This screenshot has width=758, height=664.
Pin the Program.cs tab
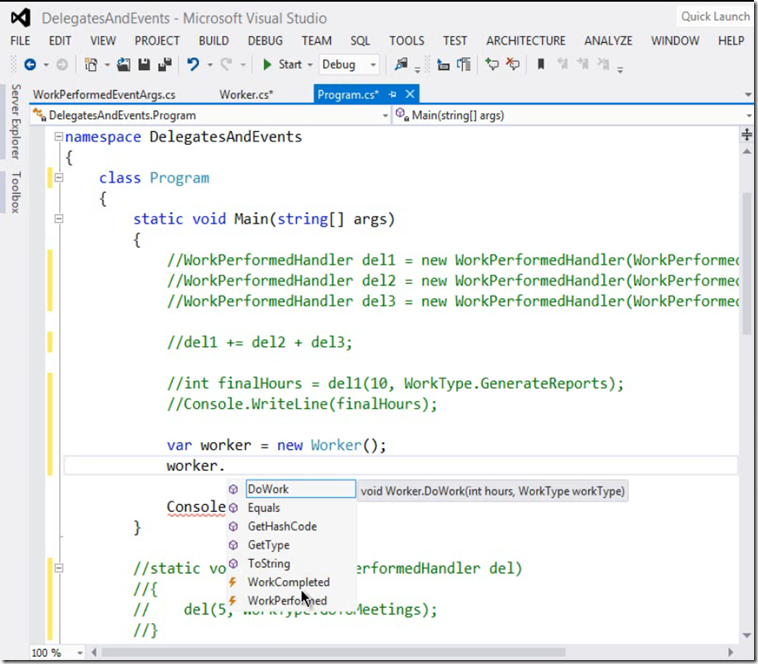[x=393, y=94]
